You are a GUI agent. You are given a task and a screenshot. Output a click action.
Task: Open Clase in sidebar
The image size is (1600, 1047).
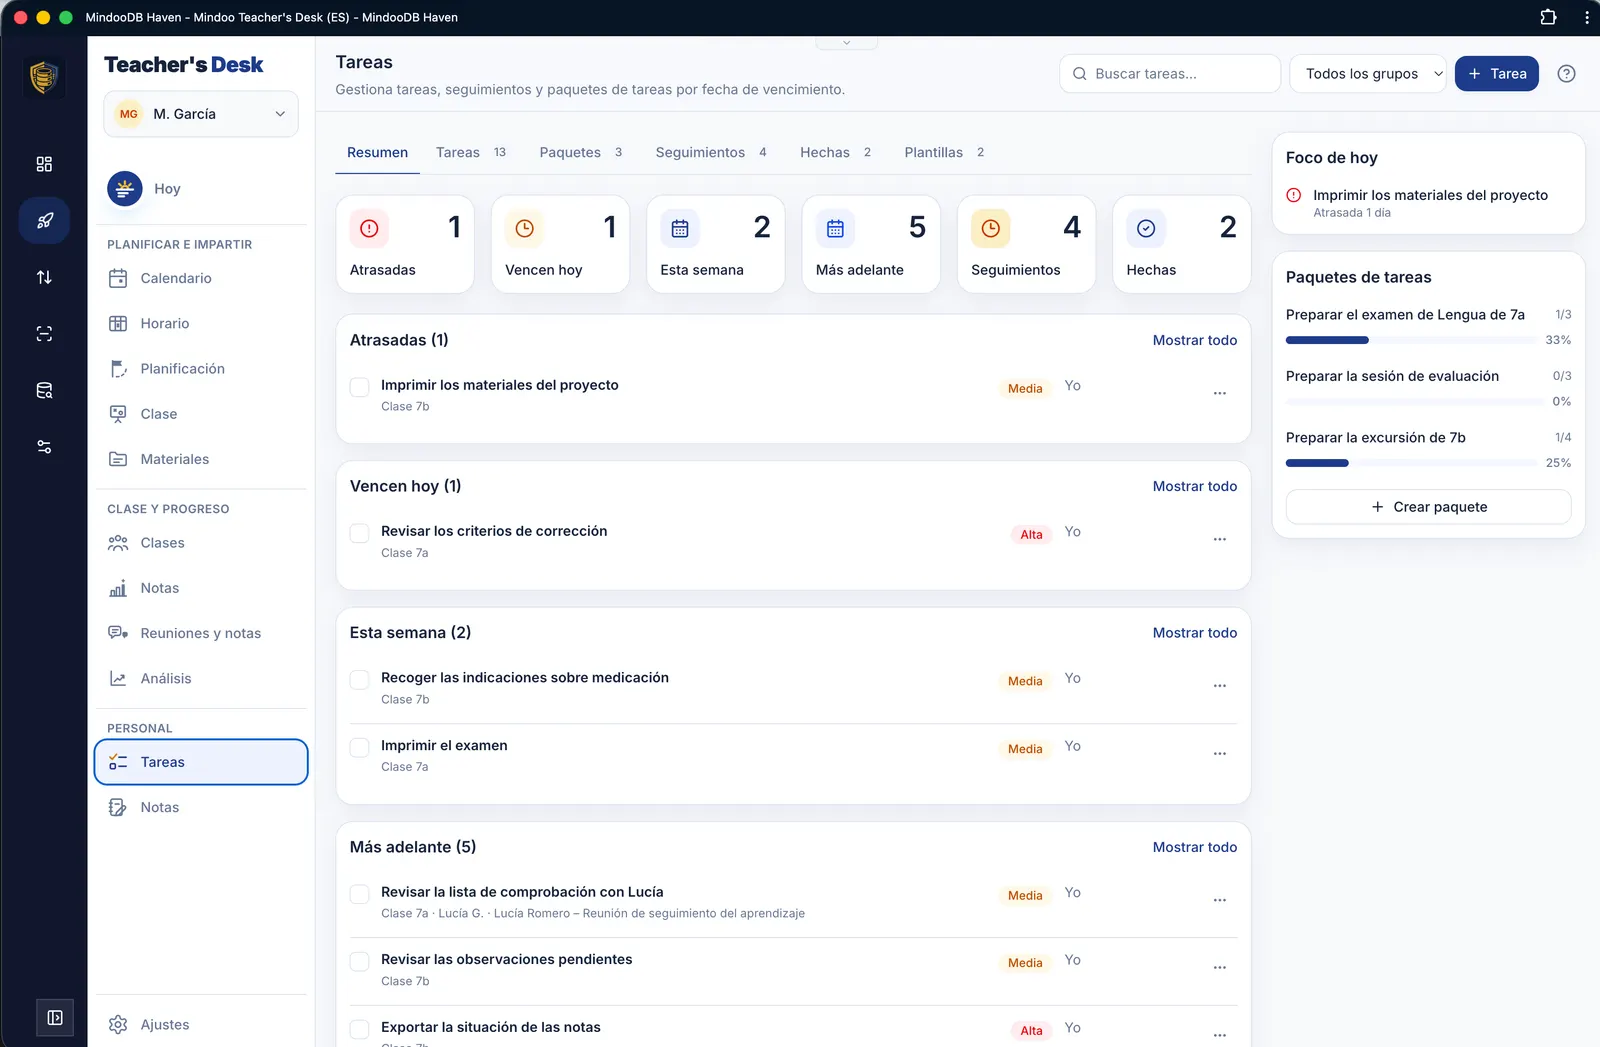(x=201, y=414)
